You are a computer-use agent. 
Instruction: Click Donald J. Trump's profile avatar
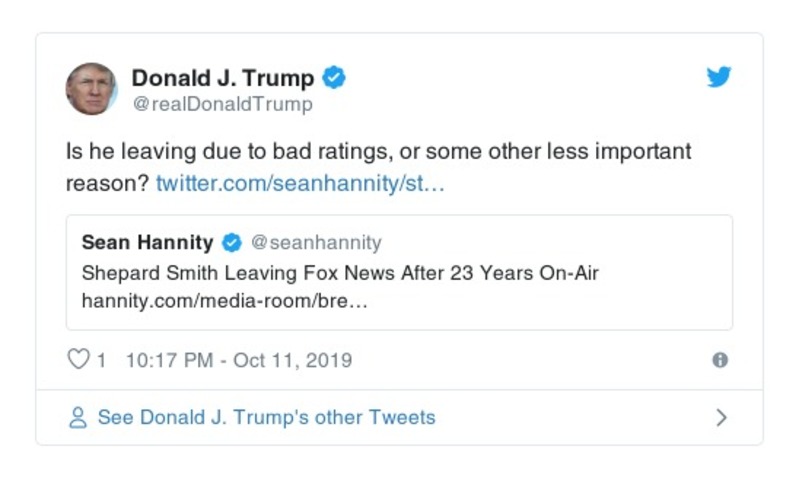coord(91,88)
